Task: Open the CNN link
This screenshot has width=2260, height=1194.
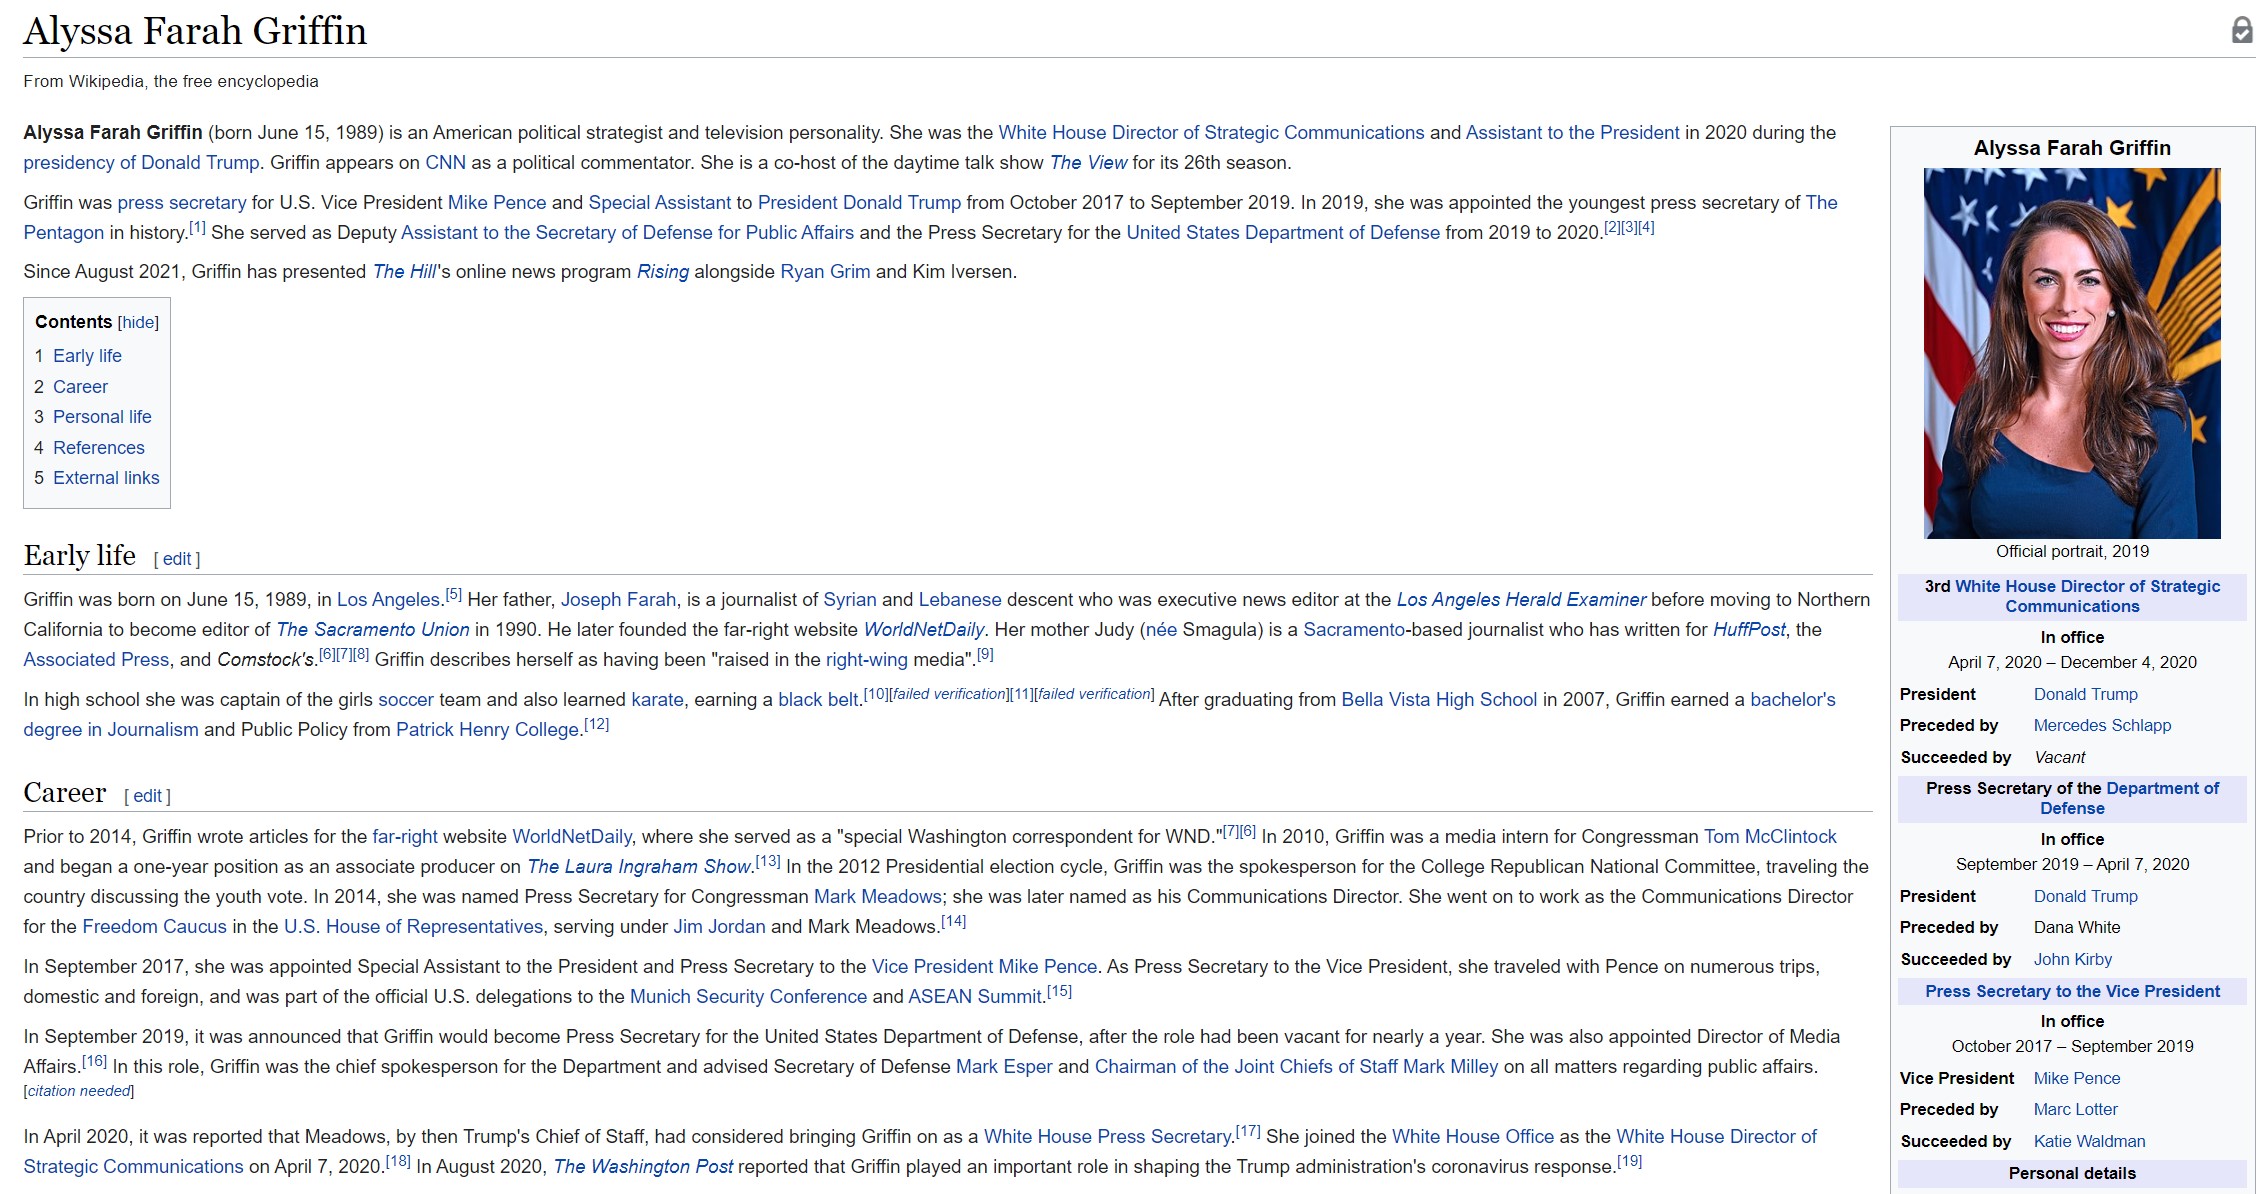Action: [x=445, y=163]
